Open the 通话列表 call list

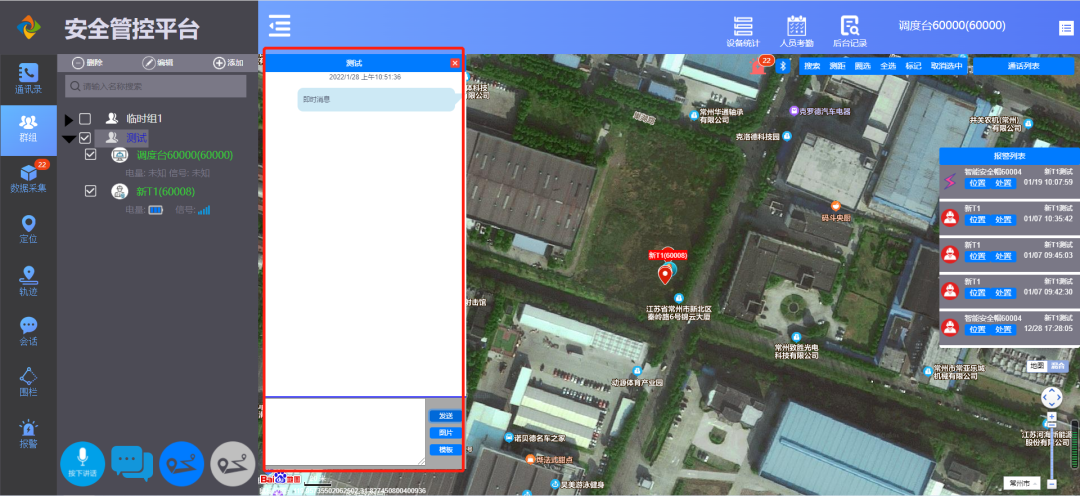click(1023, 66)
